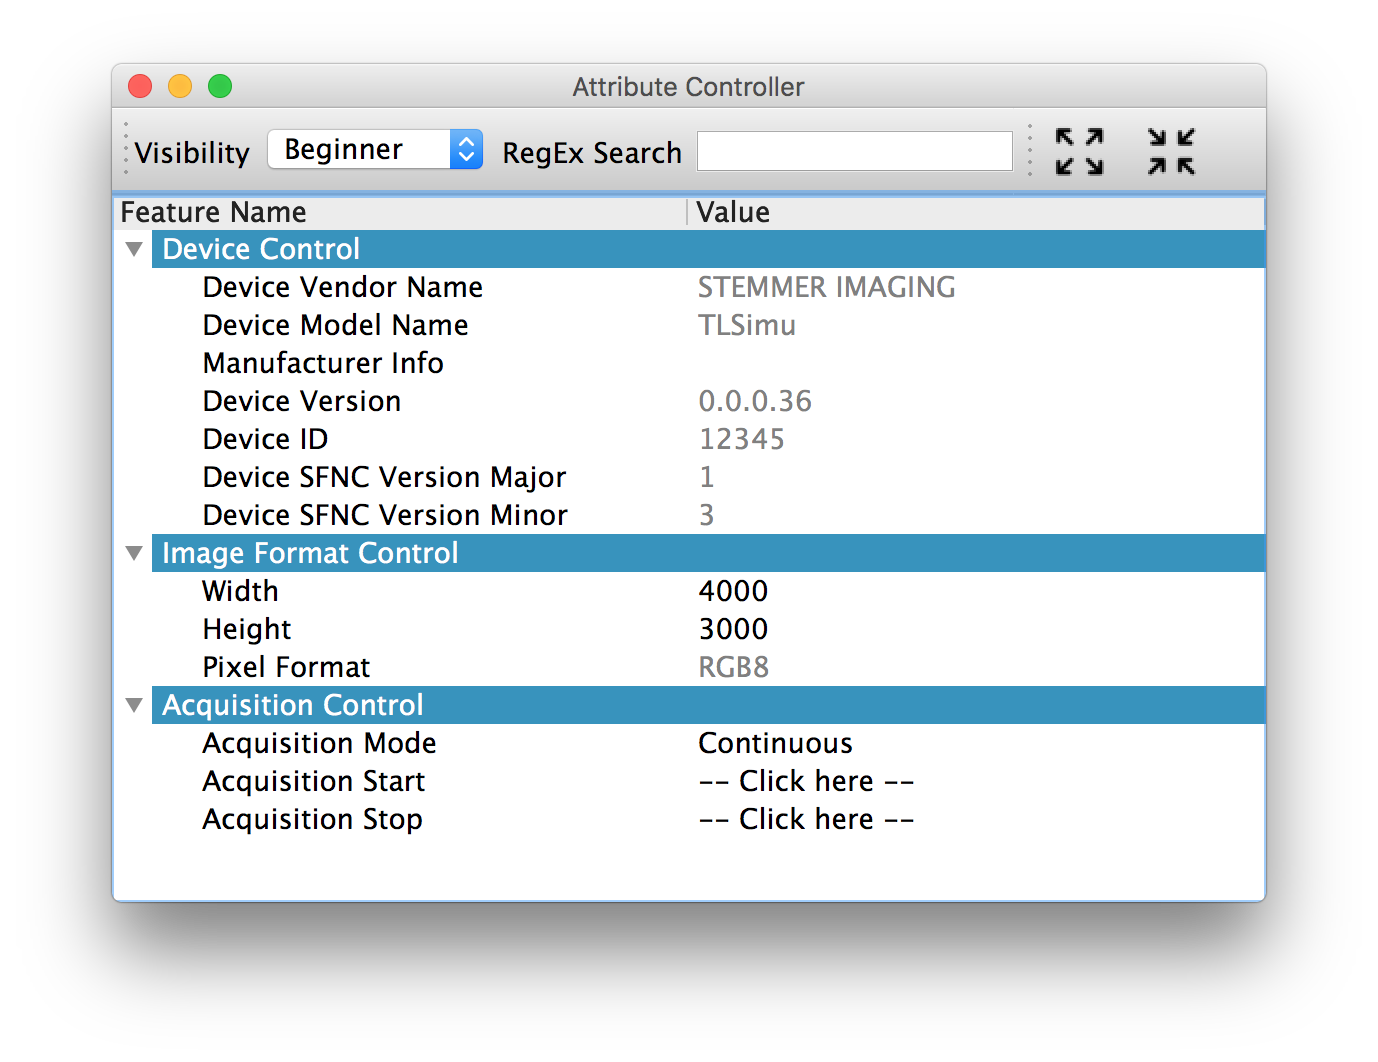Open the Acquisition Mode value Continuous
The height and width of the screenshot is (1062, 1378).
[775, 743]
